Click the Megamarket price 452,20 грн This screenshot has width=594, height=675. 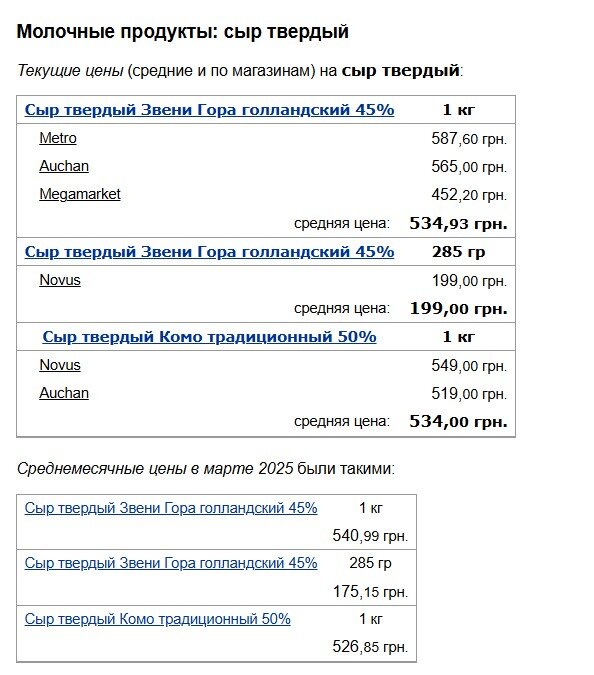tap(469, 195)
